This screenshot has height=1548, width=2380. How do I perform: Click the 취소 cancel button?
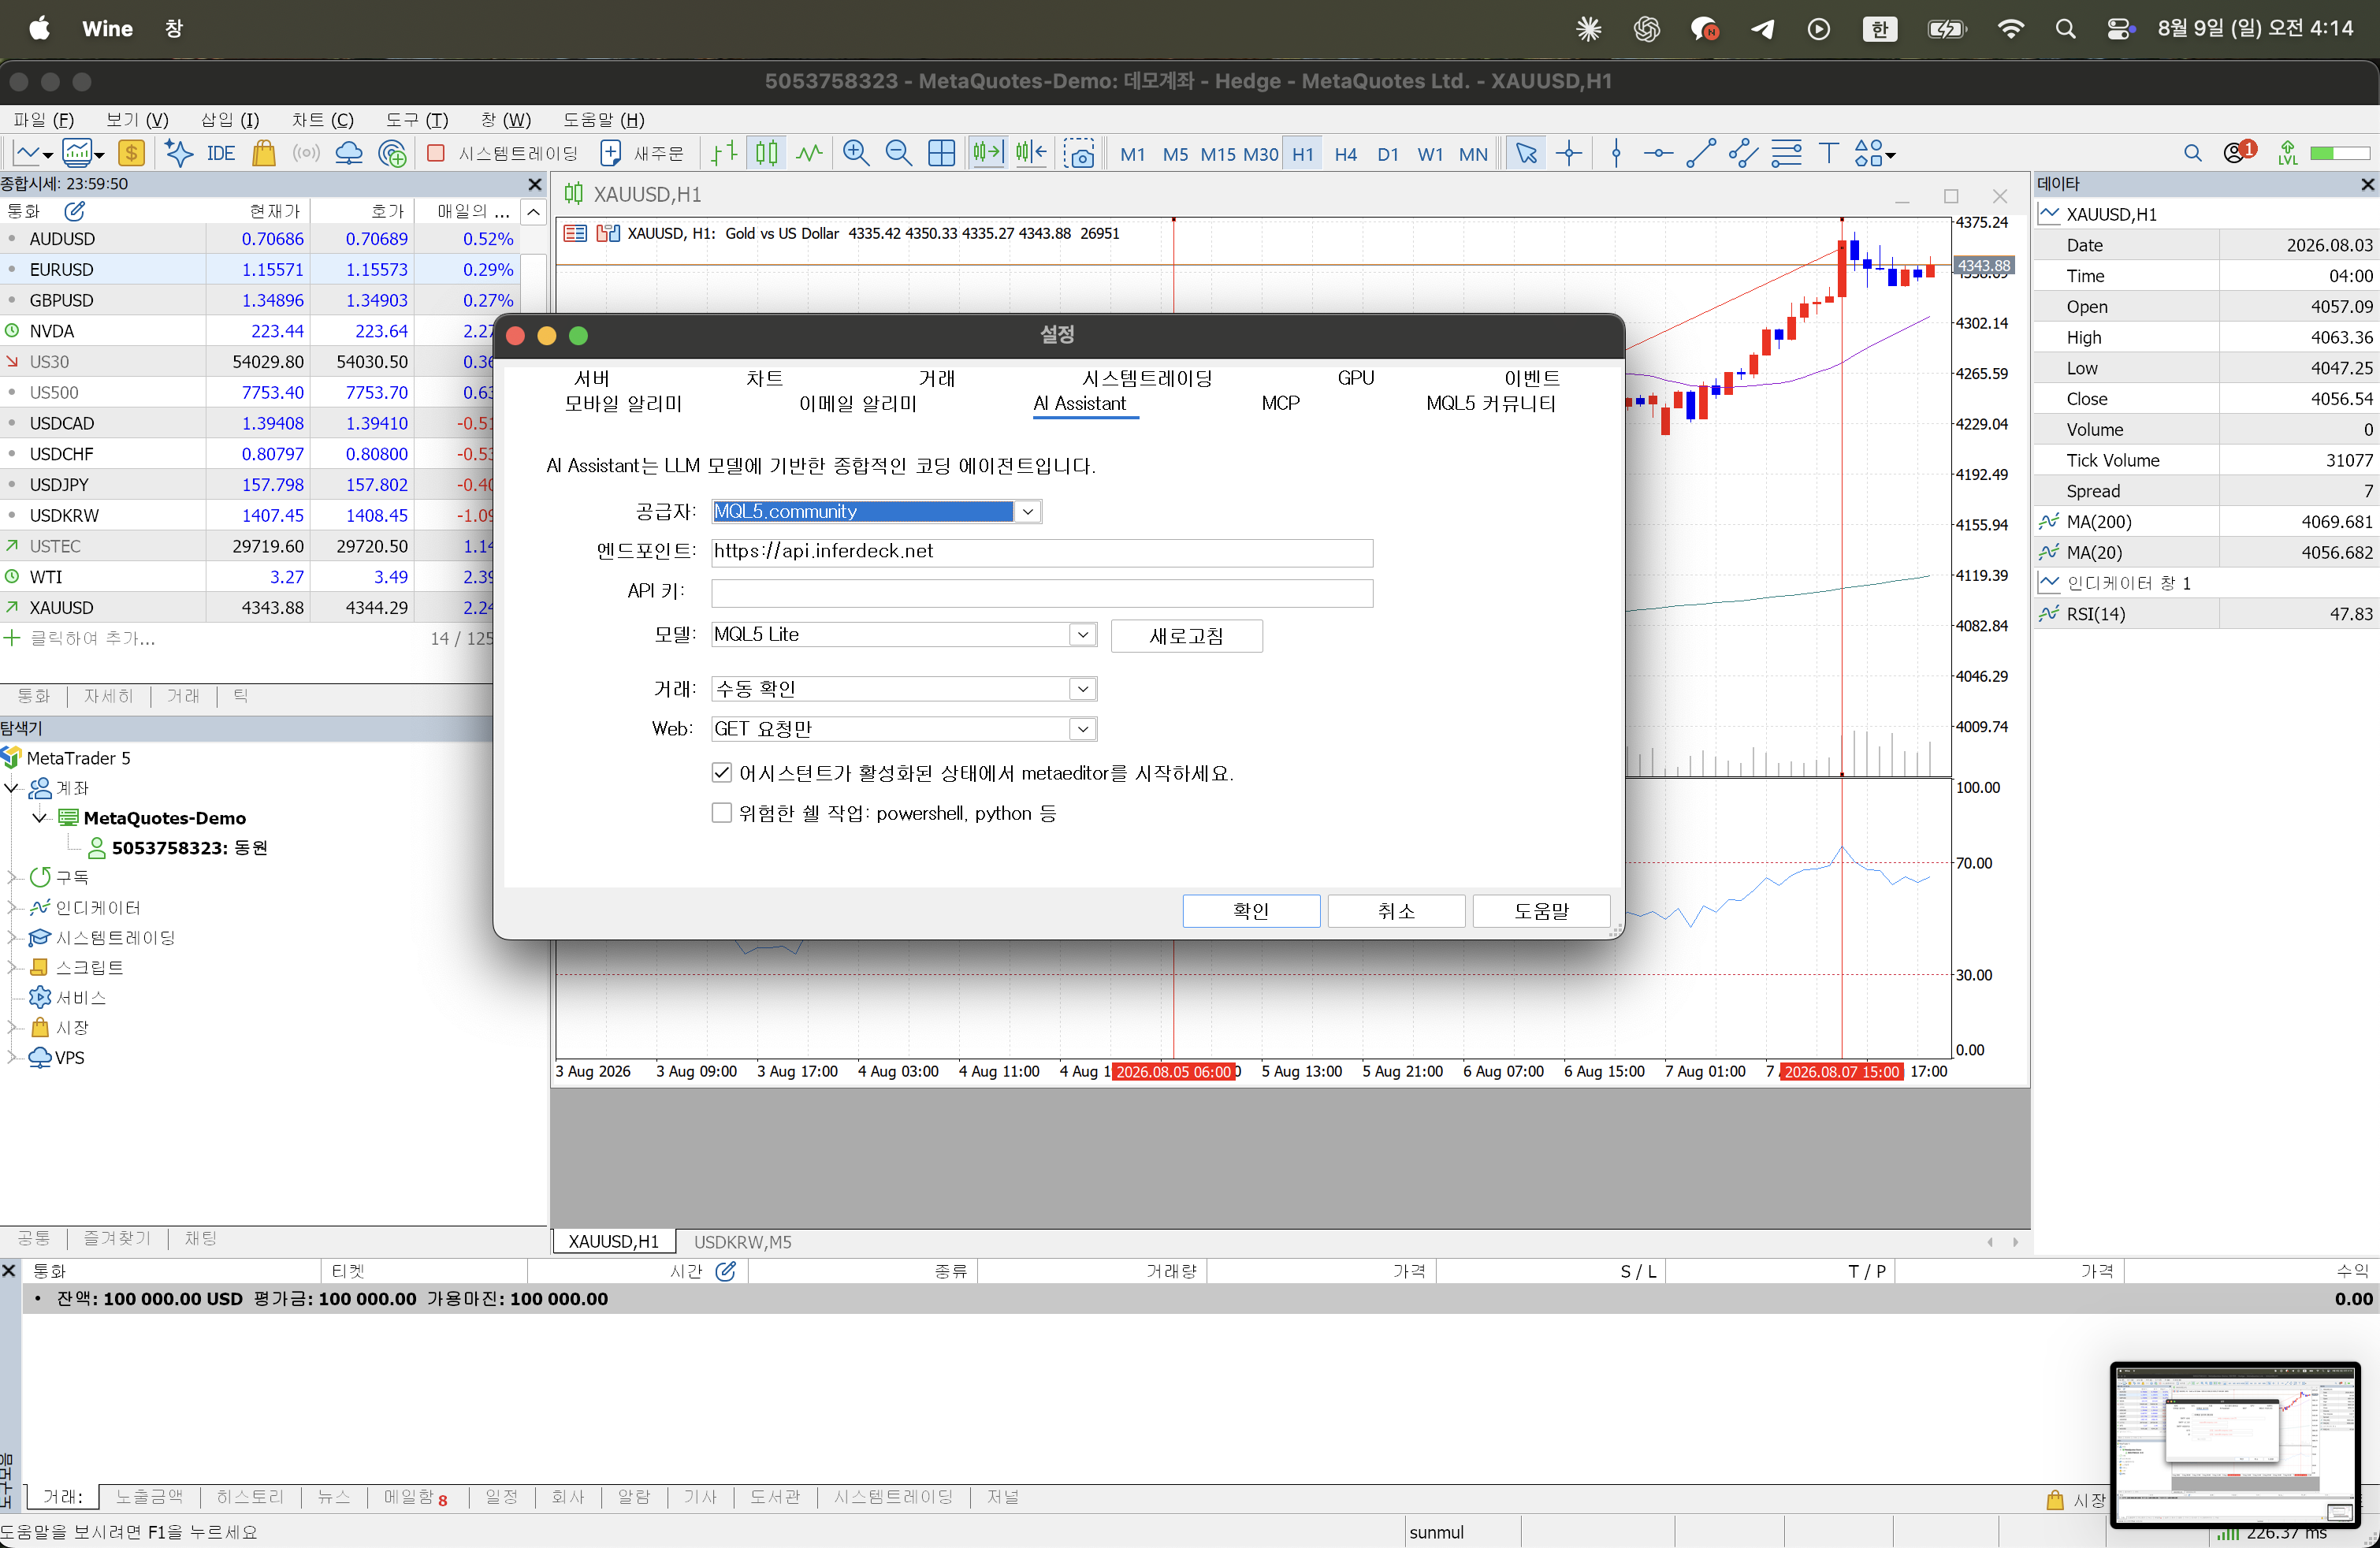tap(1396, 911)
